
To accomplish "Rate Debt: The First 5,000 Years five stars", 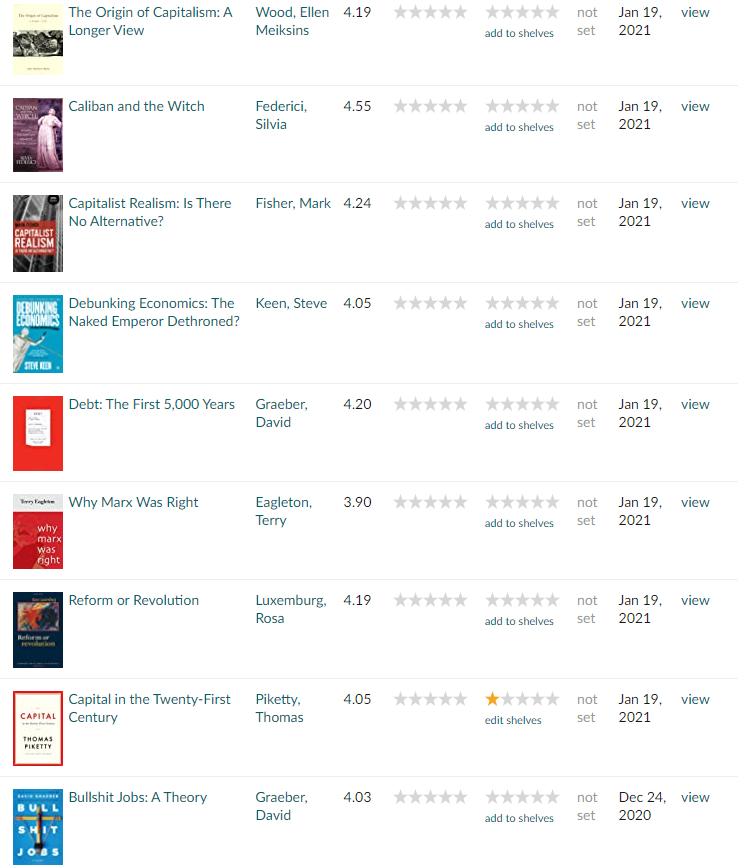I will pyautogui.click(x=552, y=404).
